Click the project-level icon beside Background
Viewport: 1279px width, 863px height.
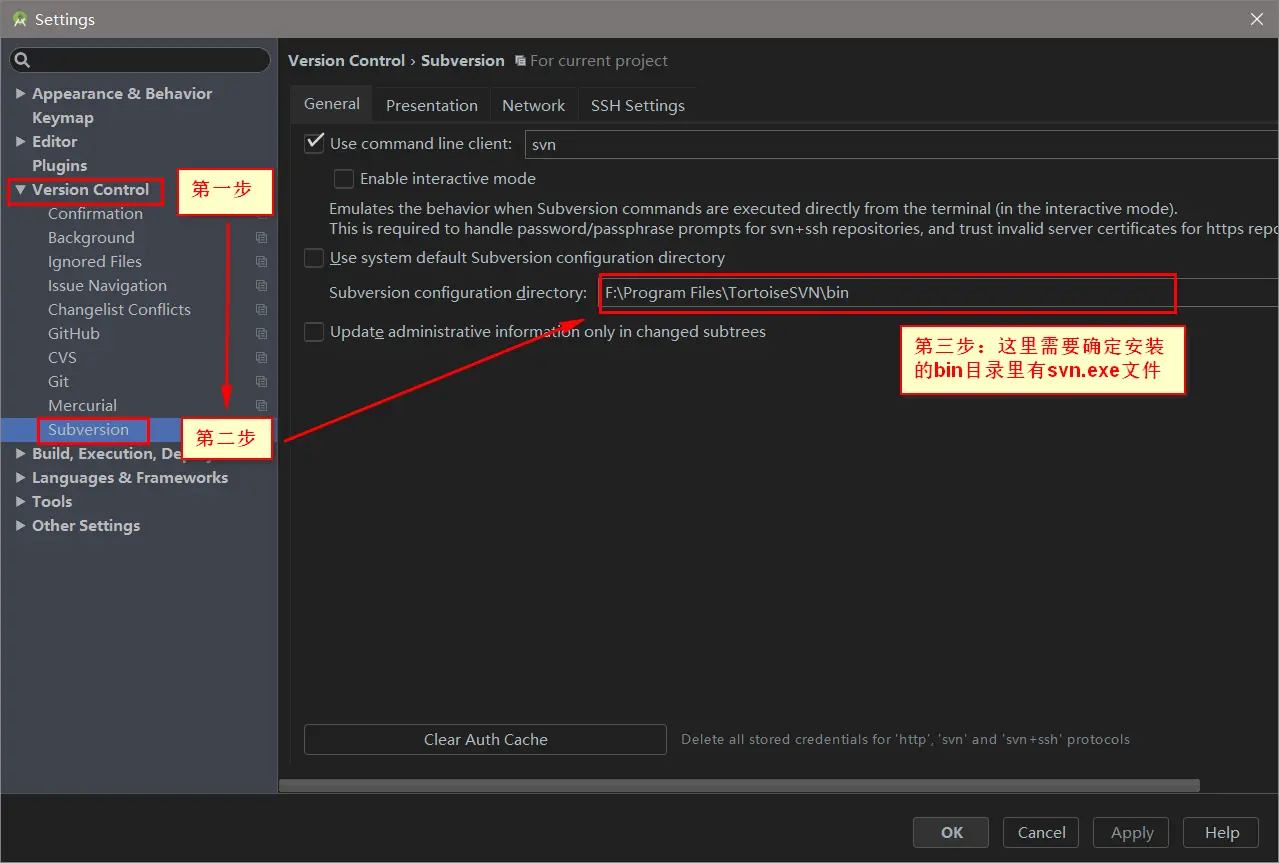tap(261, 238)
